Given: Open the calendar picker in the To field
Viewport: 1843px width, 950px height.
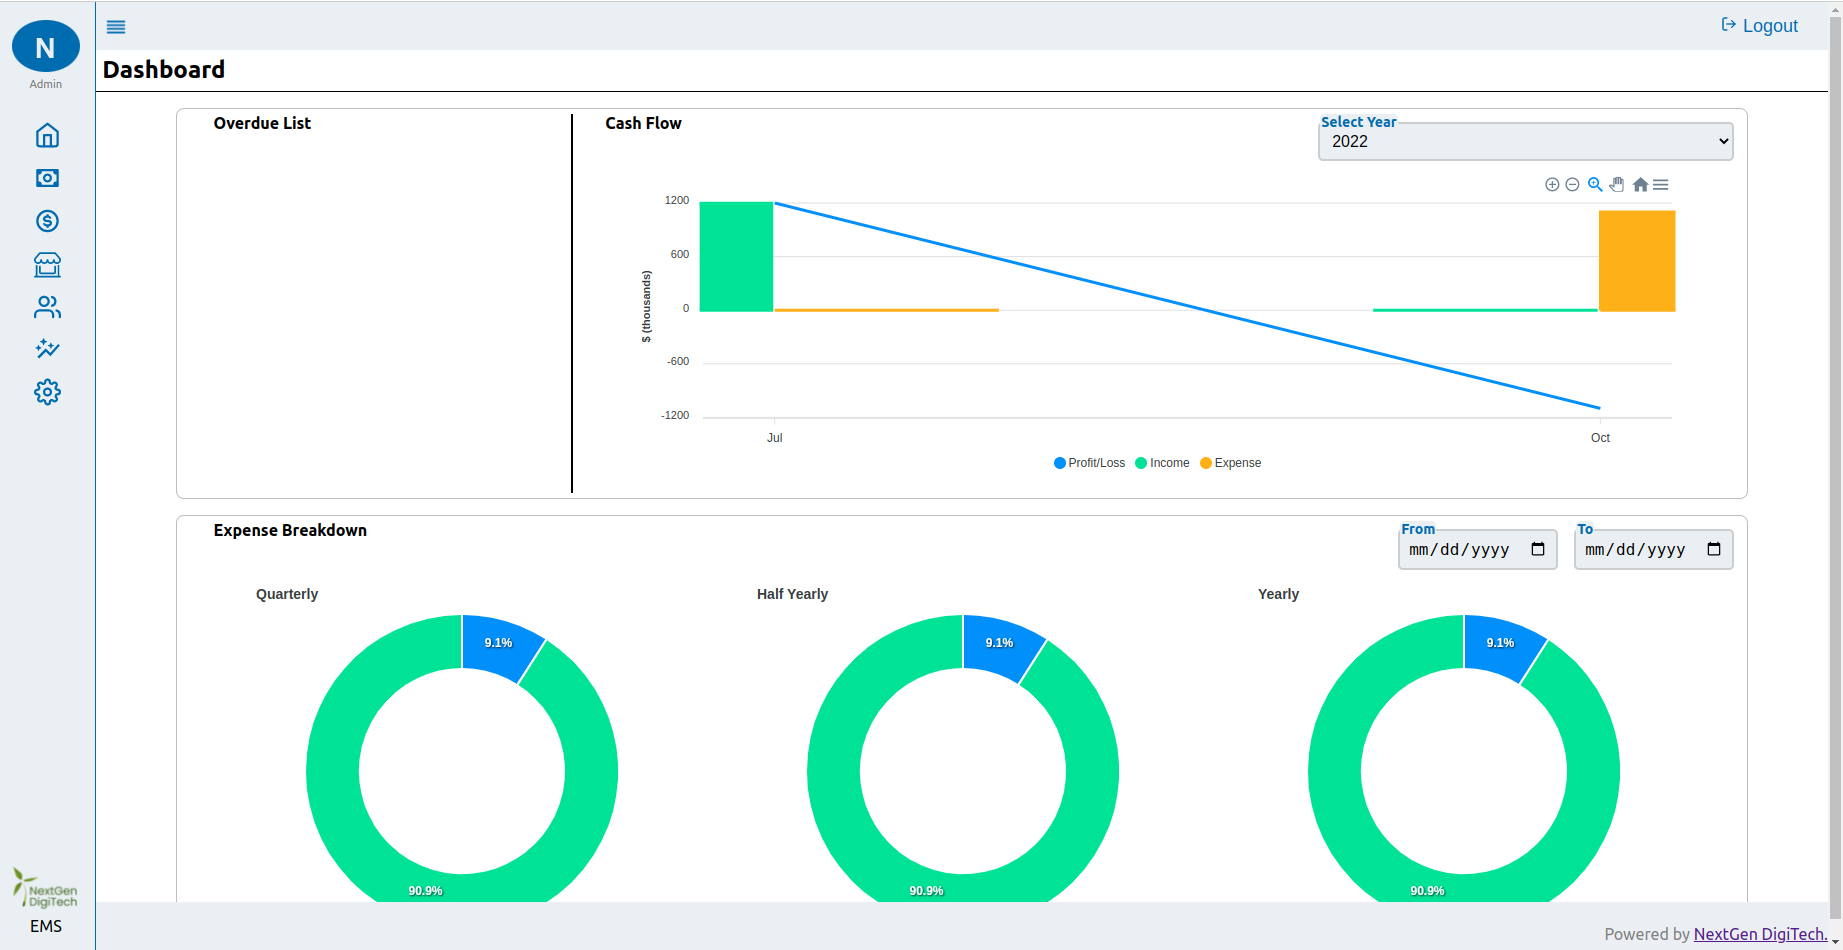Looking at the screenshot, I should click(x=1714, y=549).
